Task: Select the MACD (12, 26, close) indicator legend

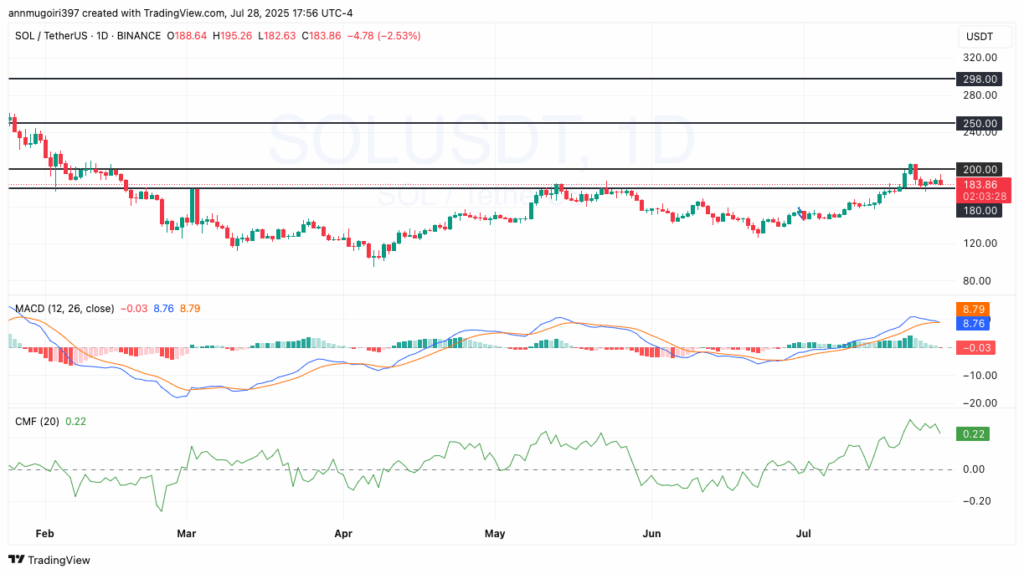Action: pos(65,308)
